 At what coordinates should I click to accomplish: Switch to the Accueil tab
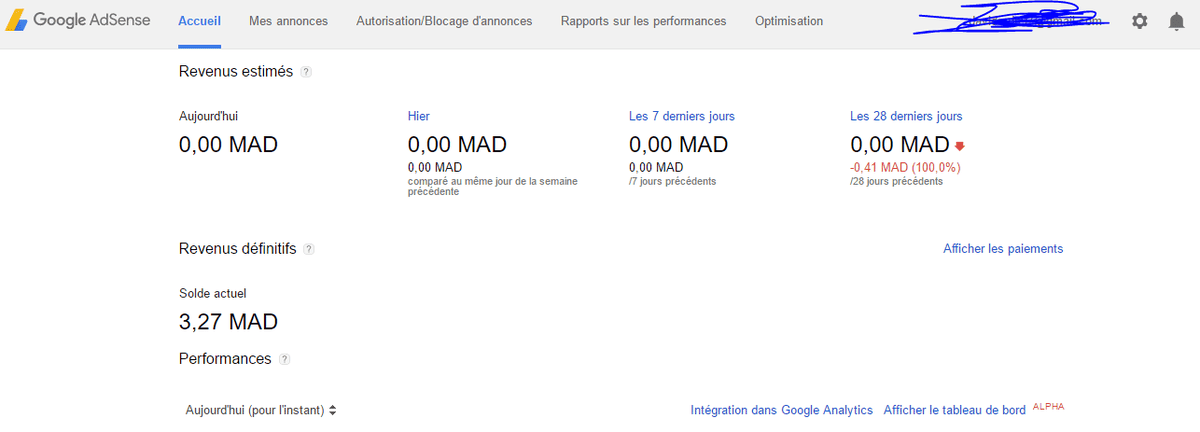(x=200, y=21)
